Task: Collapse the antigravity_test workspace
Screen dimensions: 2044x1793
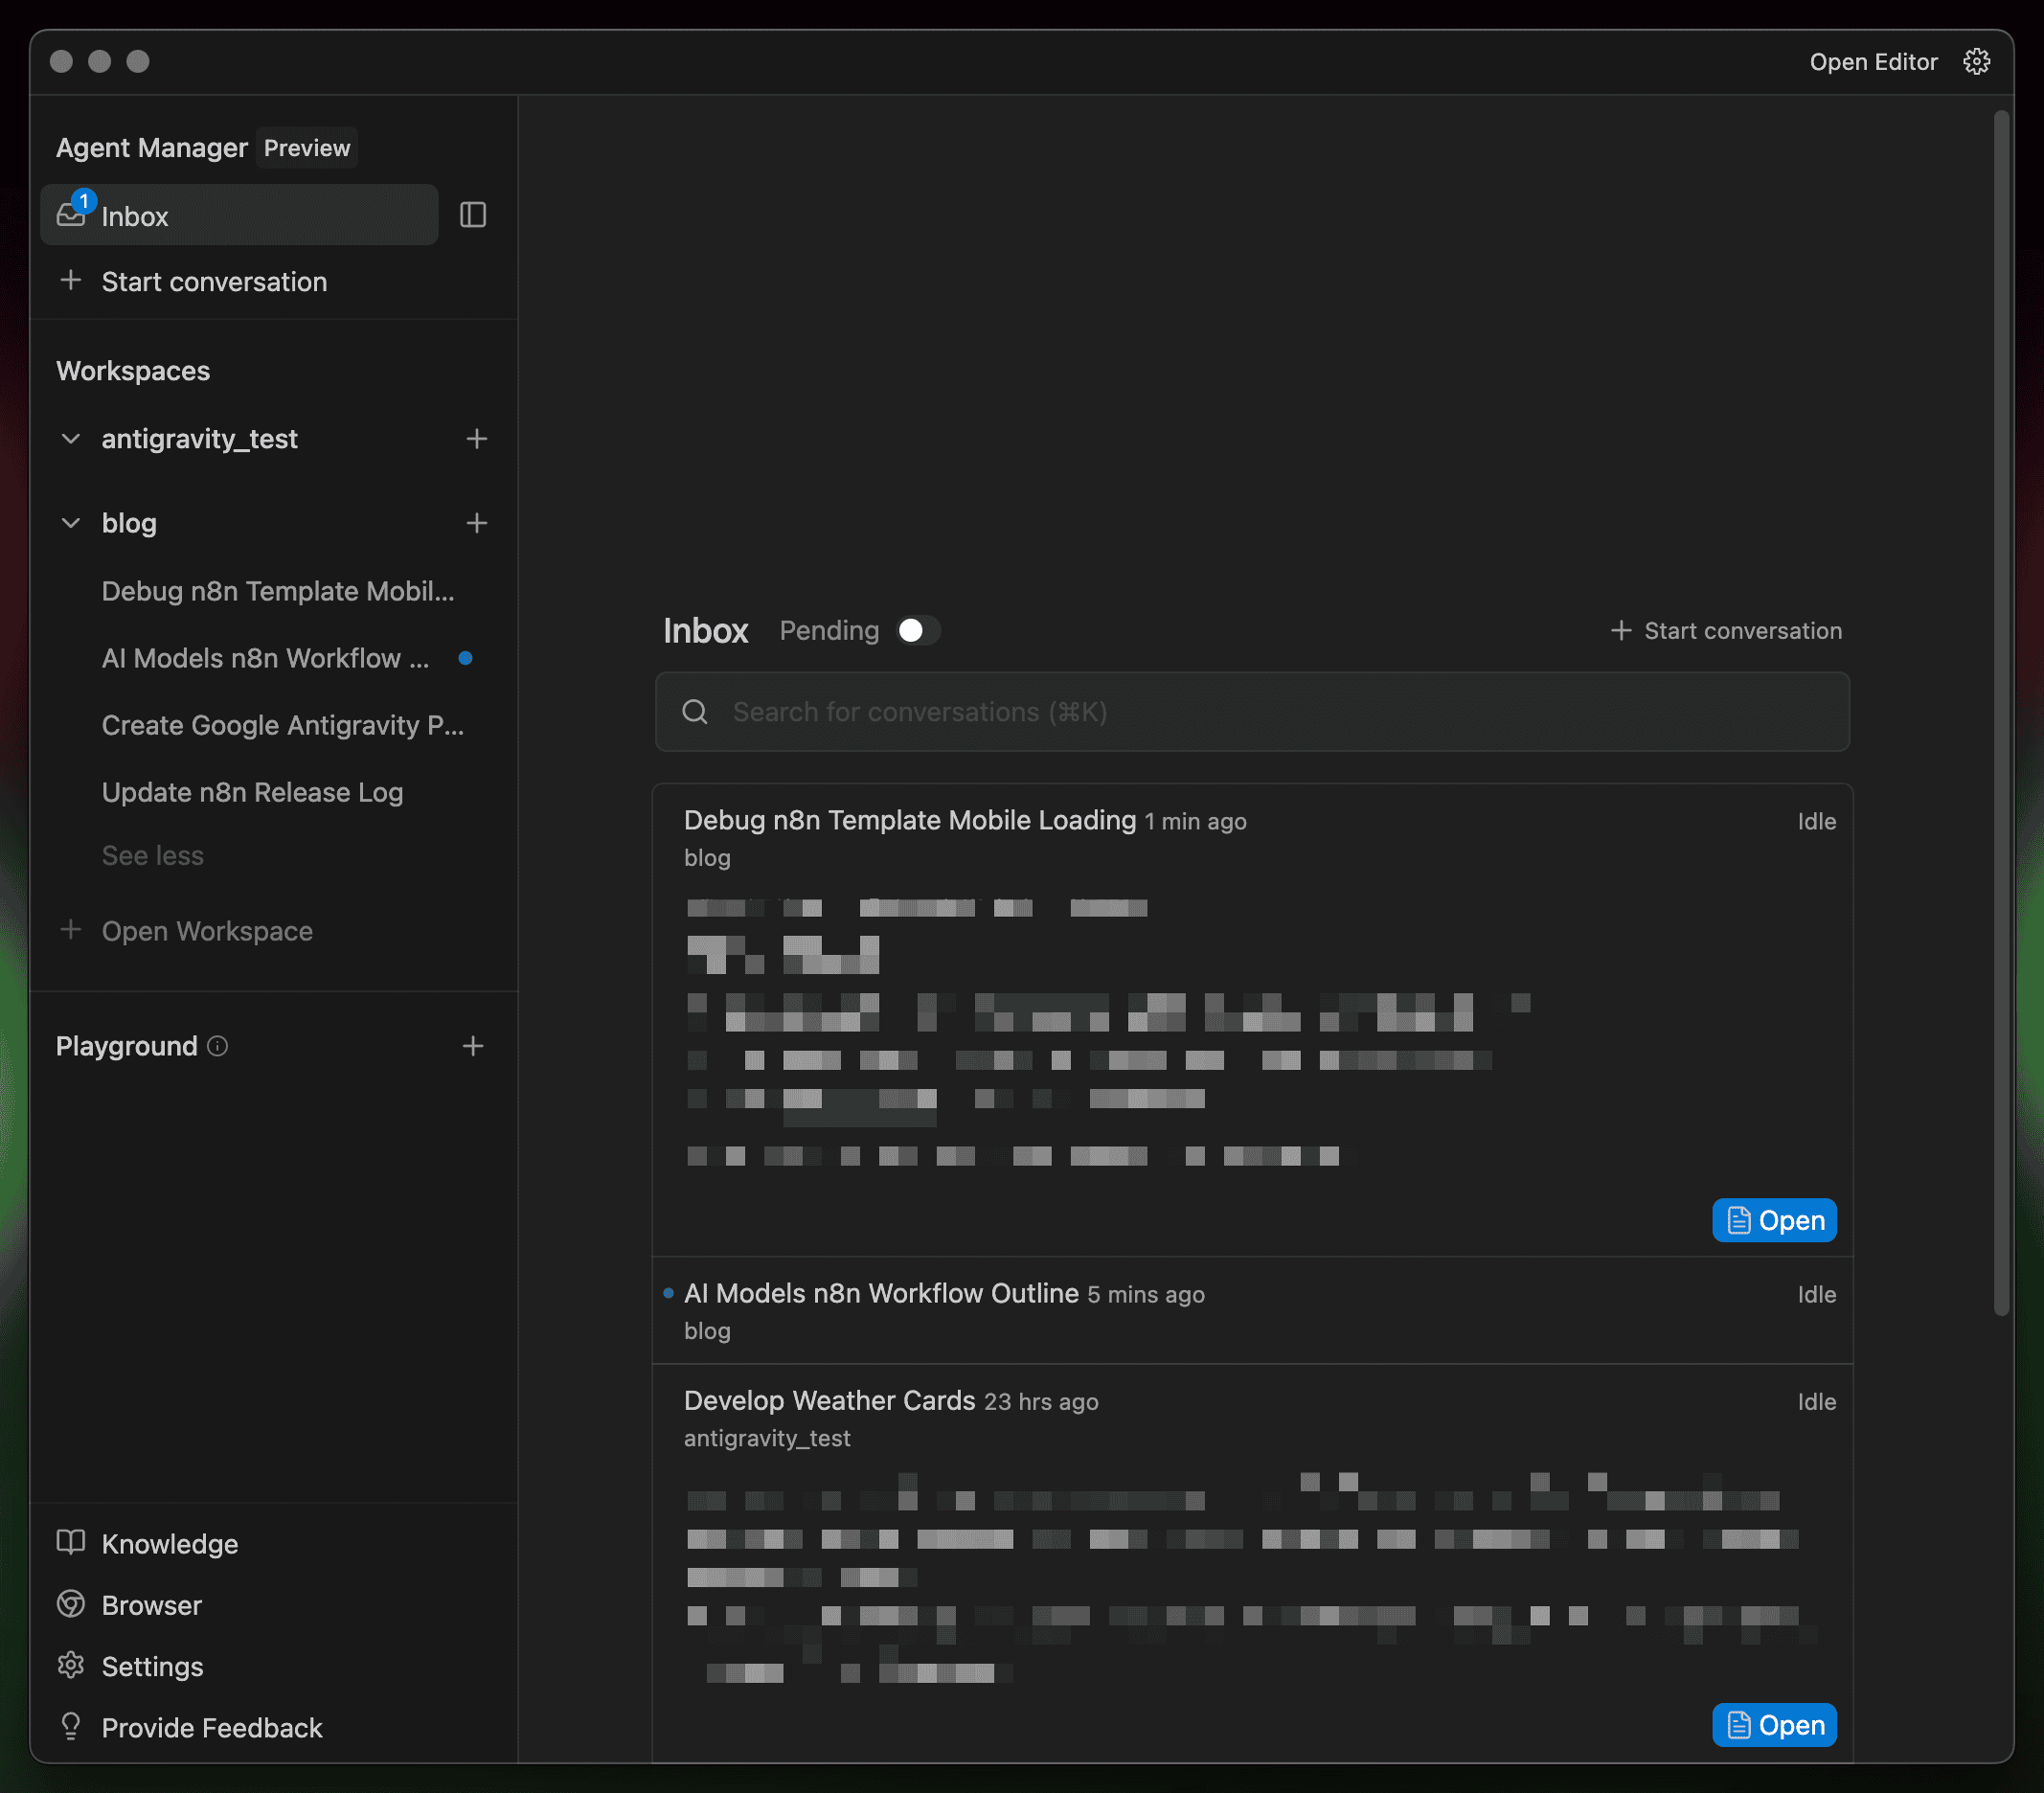Action: pos(70,438)
